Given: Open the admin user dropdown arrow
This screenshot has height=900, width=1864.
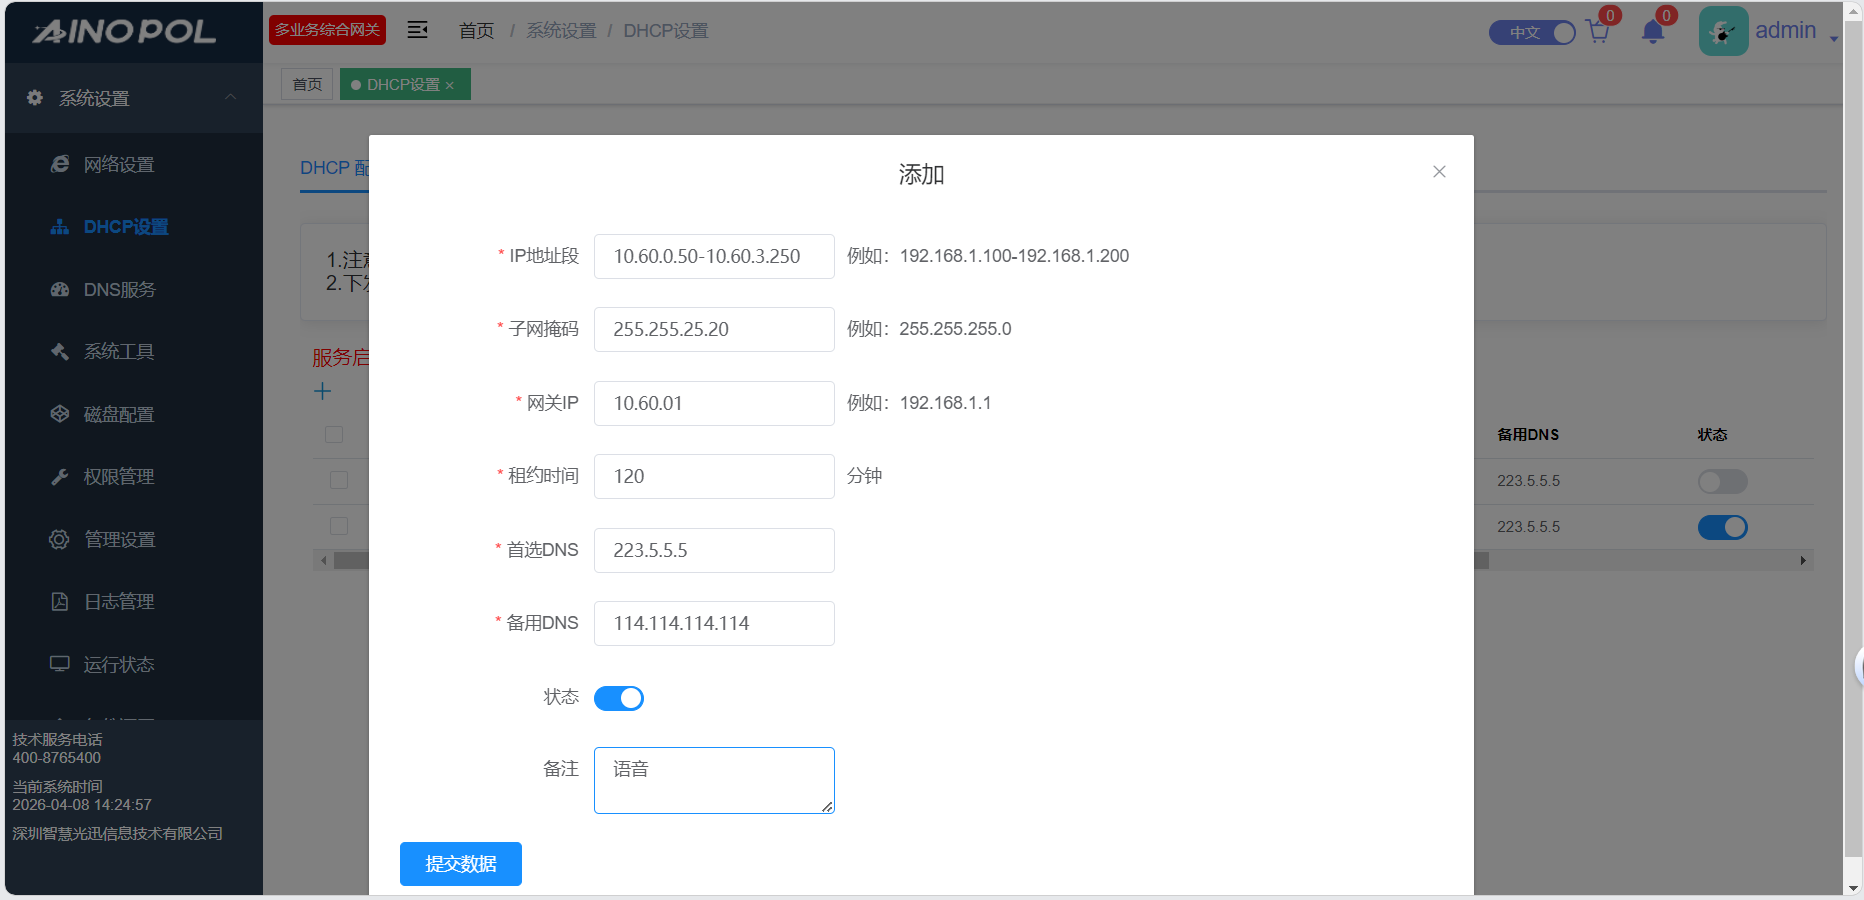Looking at the screenshot, I should point(1833,38).
